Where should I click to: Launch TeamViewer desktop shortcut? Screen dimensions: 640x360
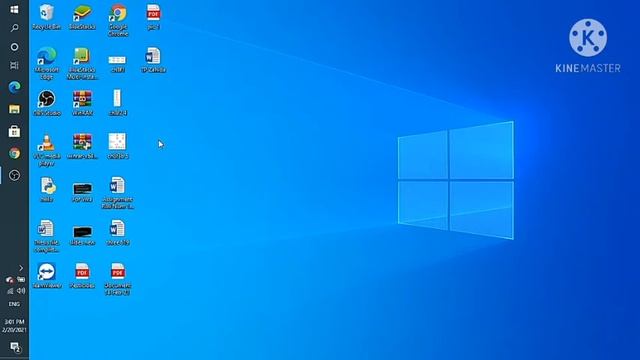[47, 276]
